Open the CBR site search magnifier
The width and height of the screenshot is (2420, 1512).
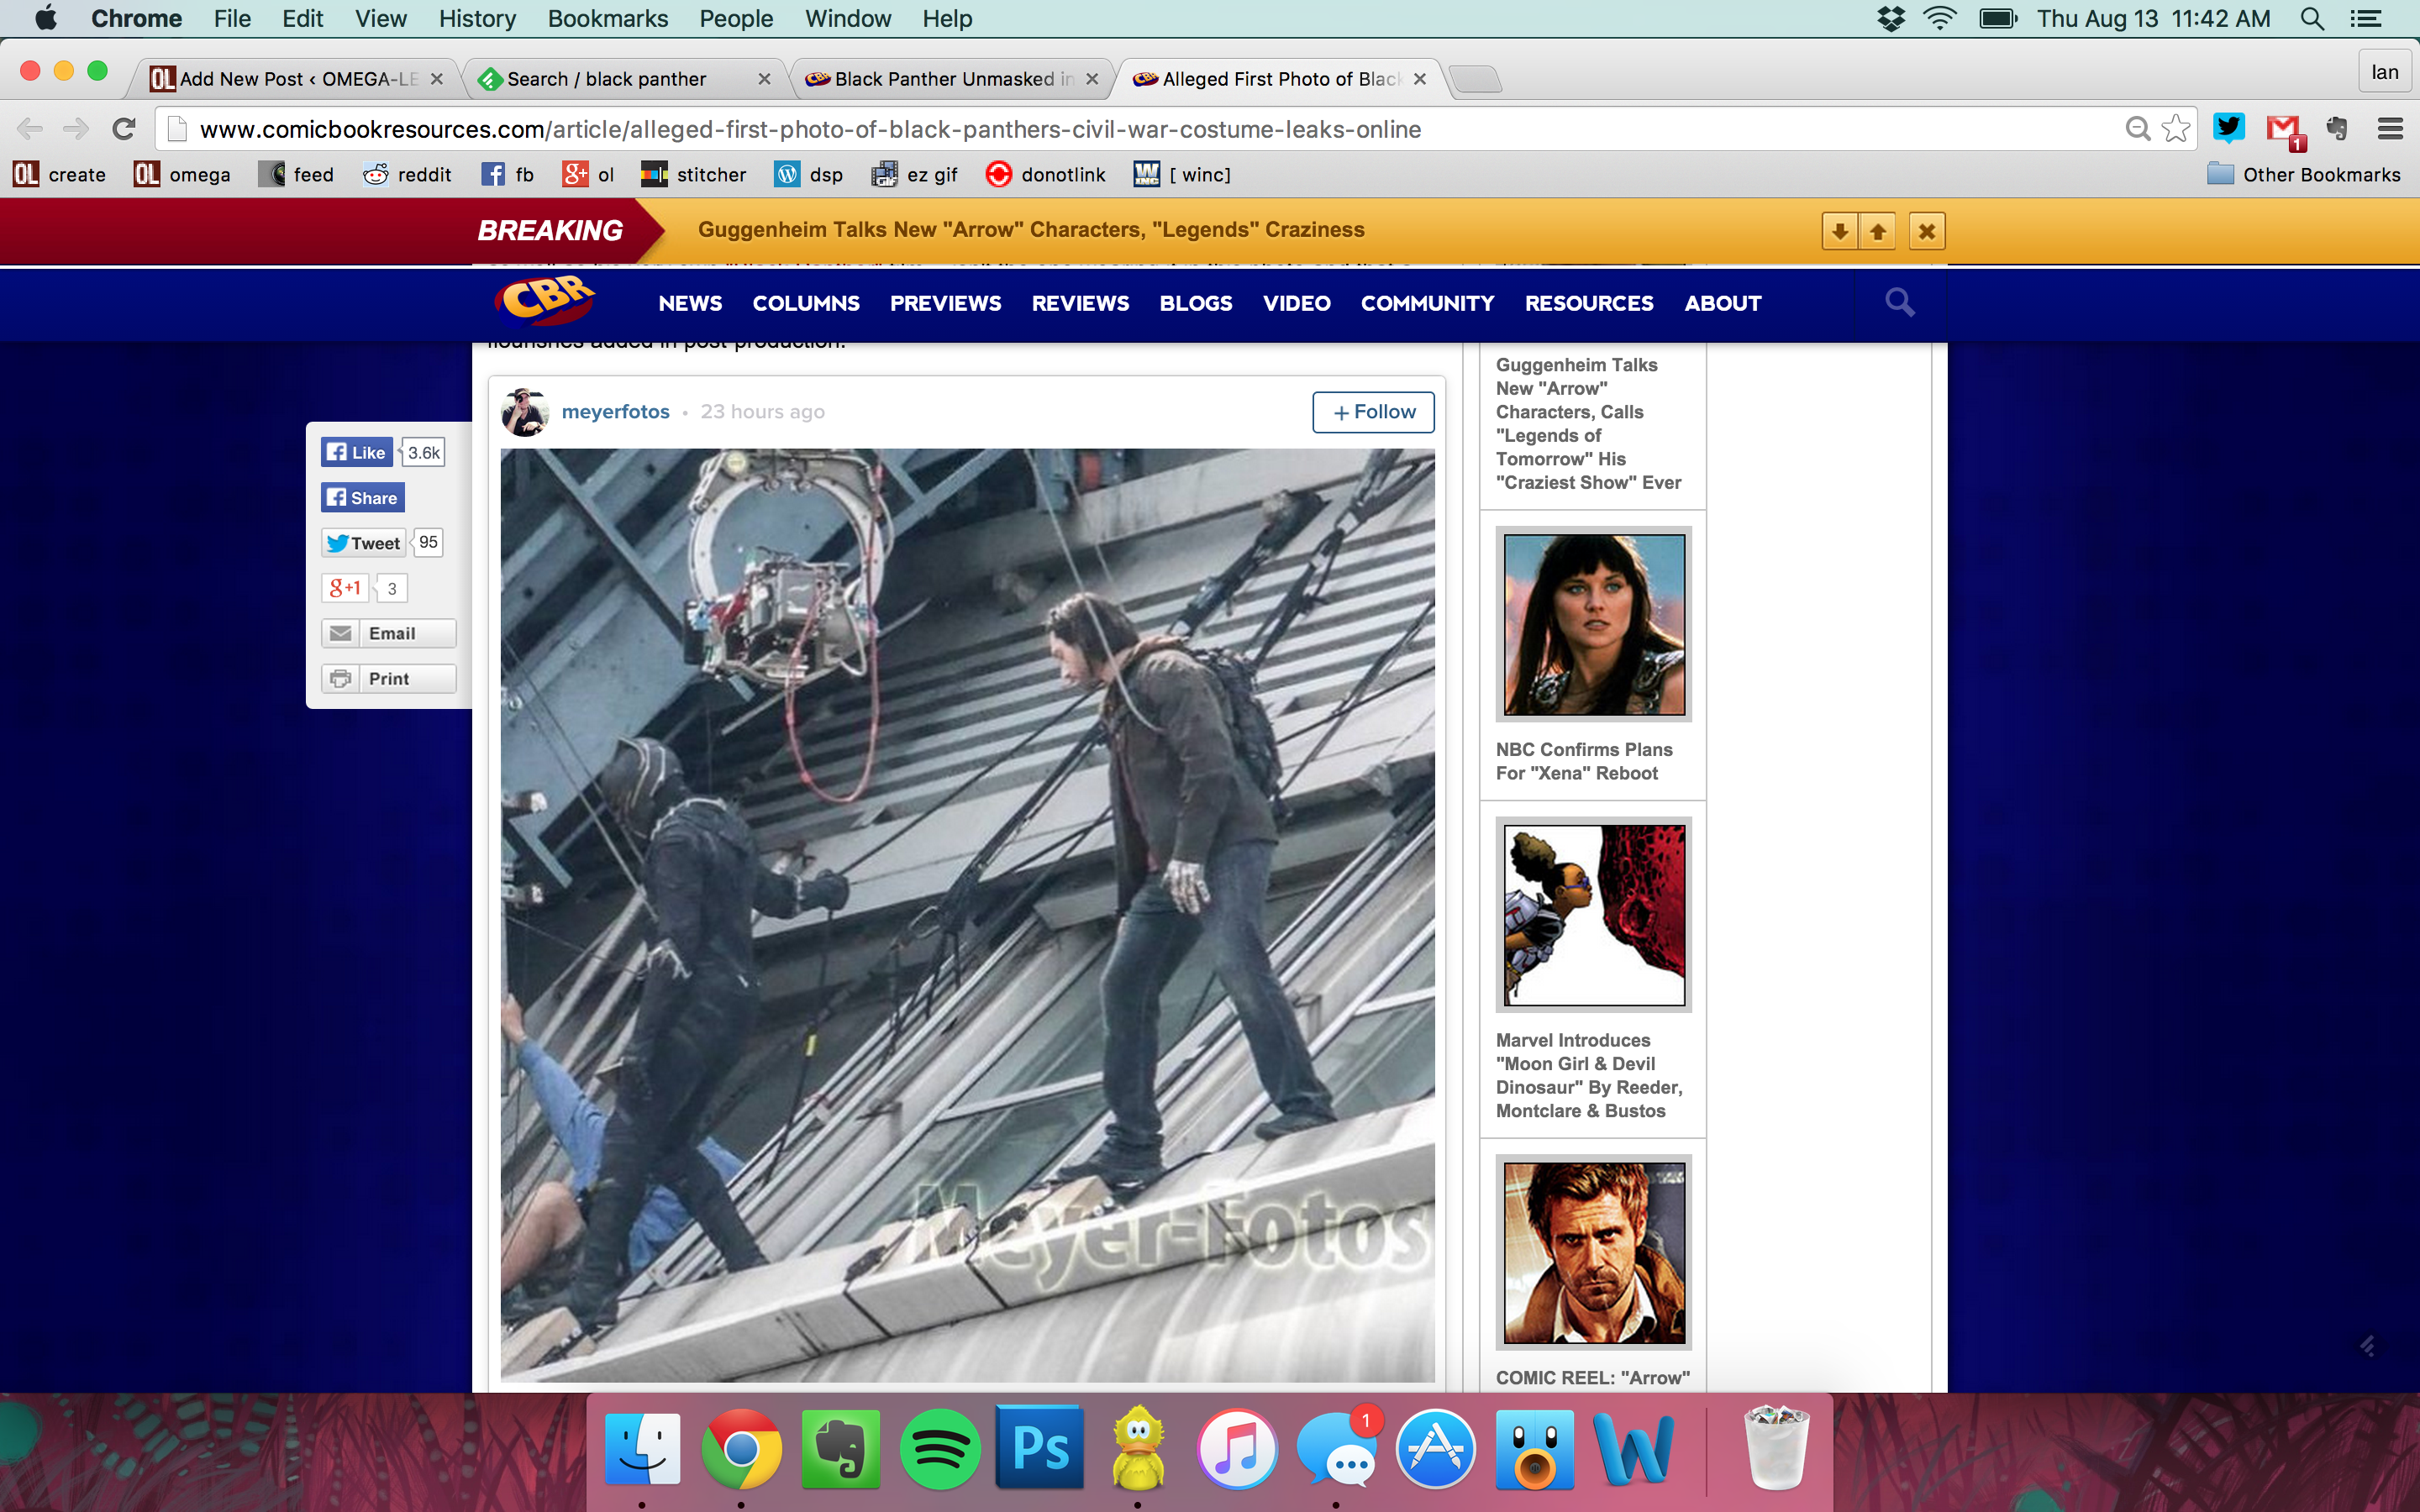[x=1899, y=302]
